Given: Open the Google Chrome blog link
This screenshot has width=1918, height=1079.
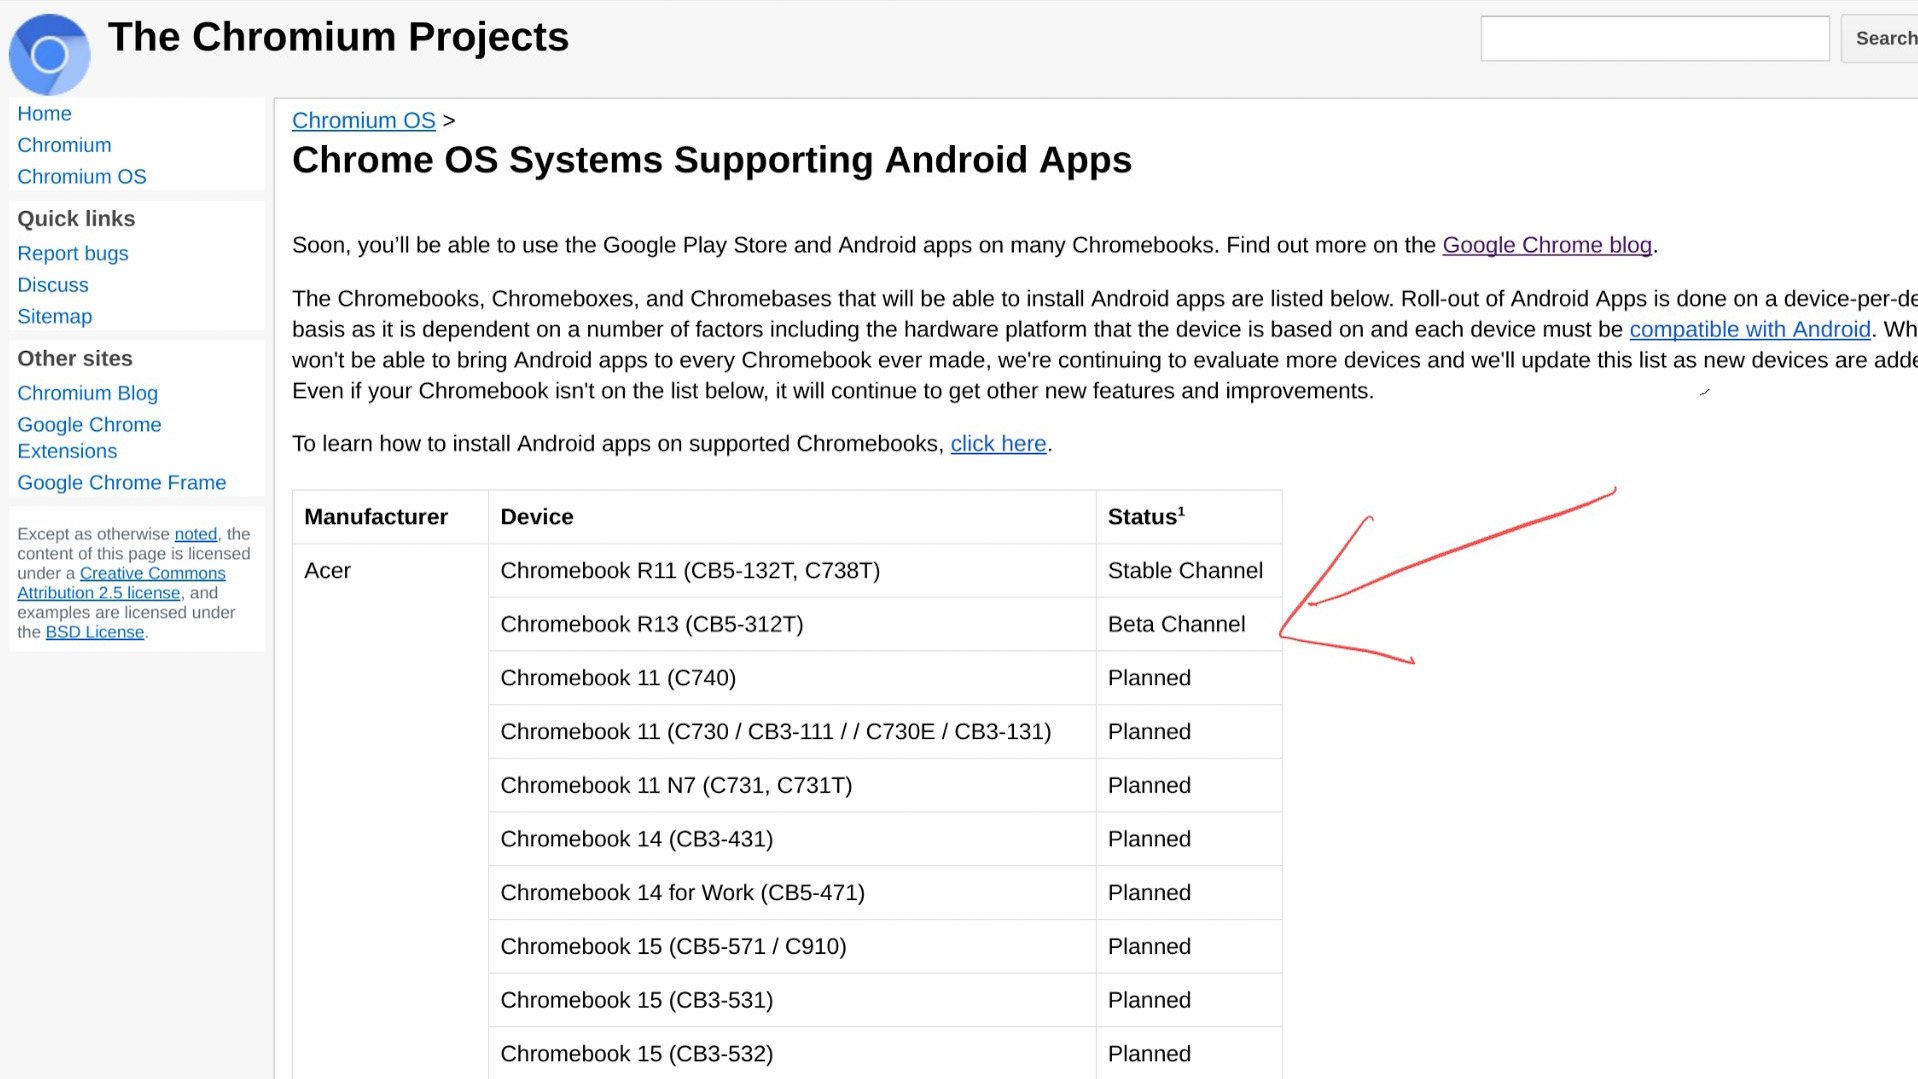Looking at the screenshot, I should (x=1547, y=245).
